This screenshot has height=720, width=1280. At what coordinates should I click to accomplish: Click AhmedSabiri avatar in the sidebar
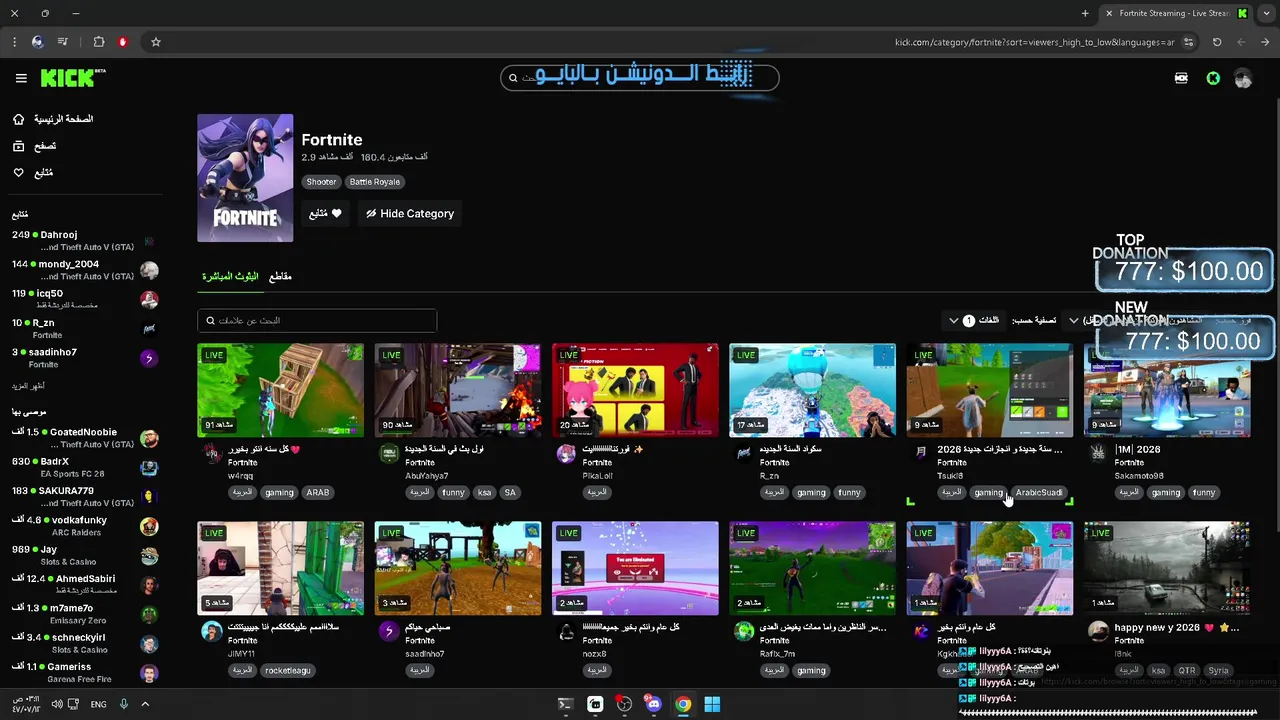pos(149,585)
